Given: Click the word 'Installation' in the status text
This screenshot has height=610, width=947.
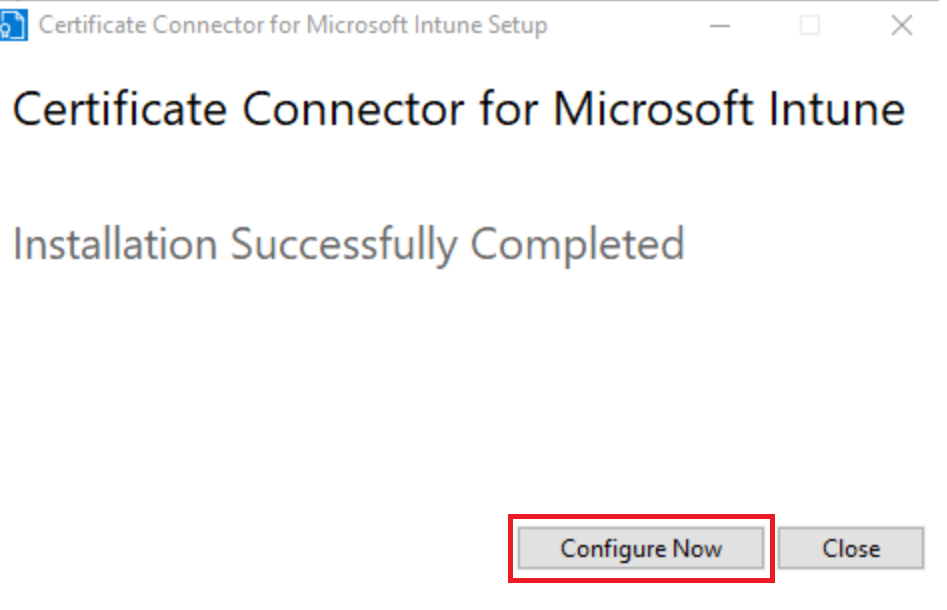Looking at the screenshot, I should [x=115, y=244].
